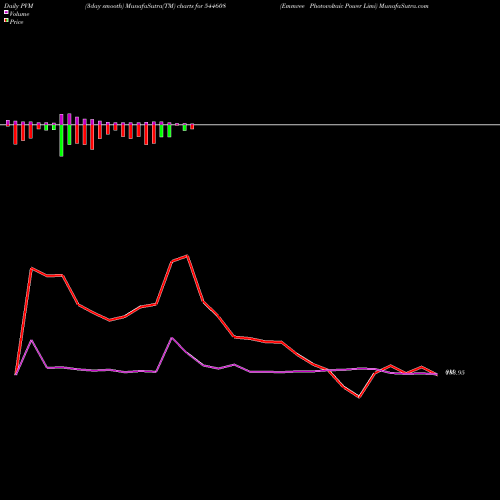Click the tallest green volume bar
Viewport: 500px width, 500px height.
point(61,140)
